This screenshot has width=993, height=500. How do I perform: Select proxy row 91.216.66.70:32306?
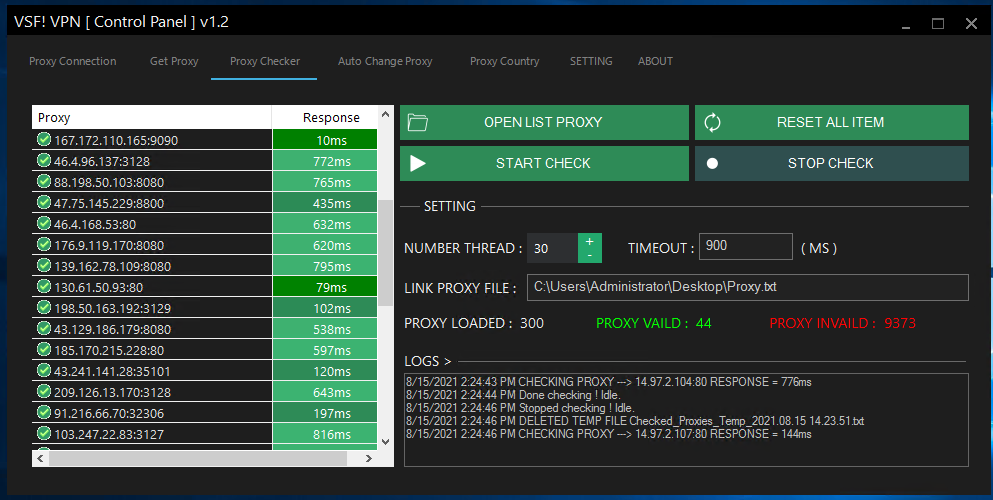pos(205,413)
